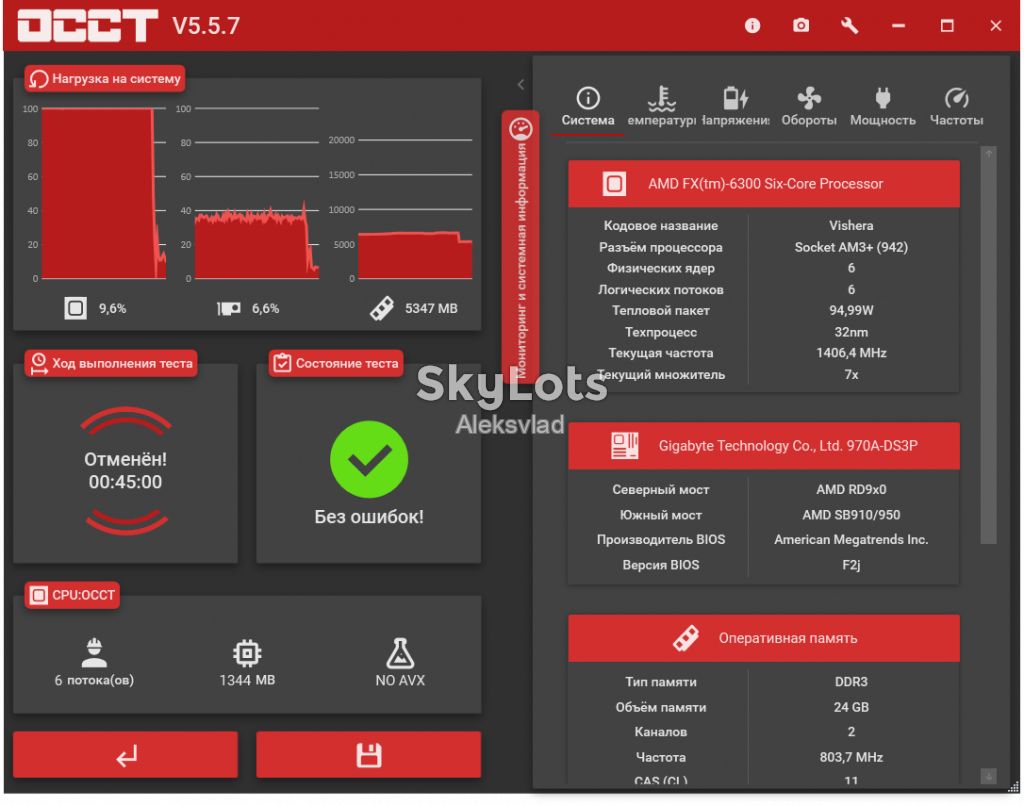Click the CPU:OCCT section label
This screenshot has width=1024, height=806.
coord(72,595)
